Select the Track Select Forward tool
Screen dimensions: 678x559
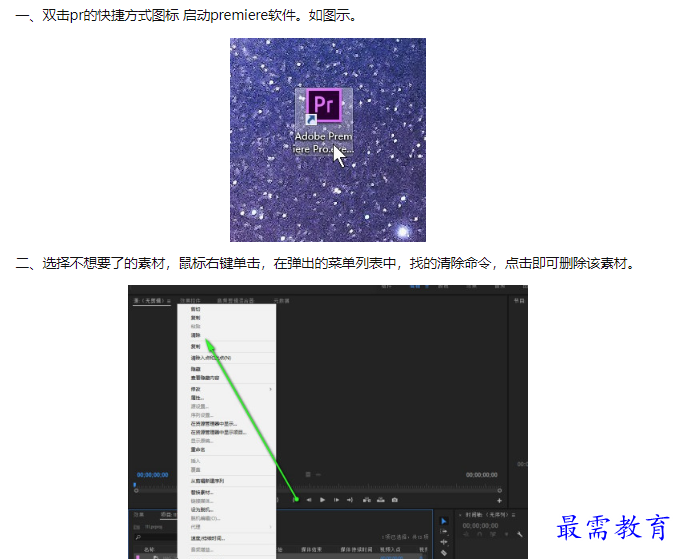(443, 531)
